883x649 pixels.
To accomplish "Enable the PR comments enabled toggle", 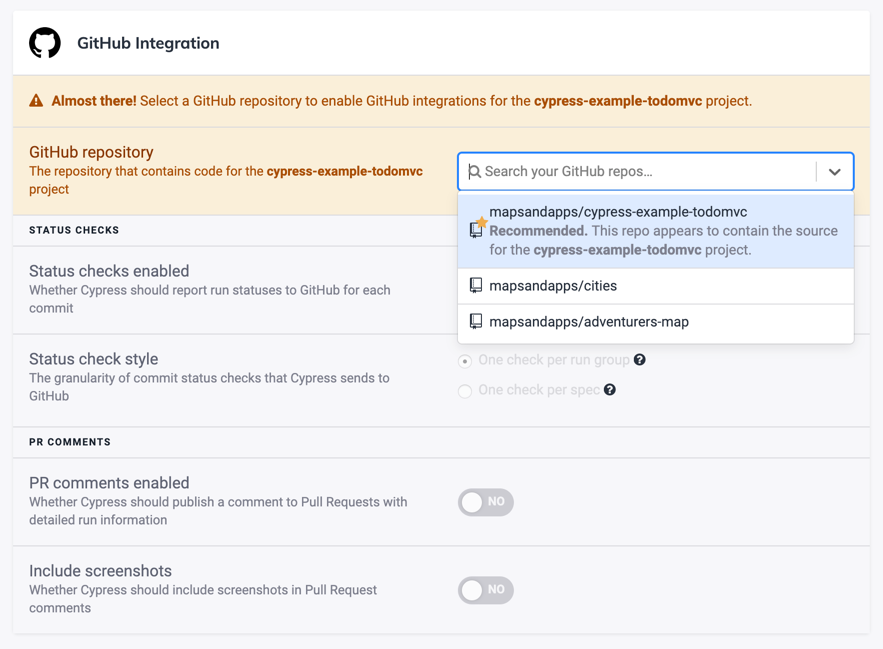I will click(x=485, y=502).
